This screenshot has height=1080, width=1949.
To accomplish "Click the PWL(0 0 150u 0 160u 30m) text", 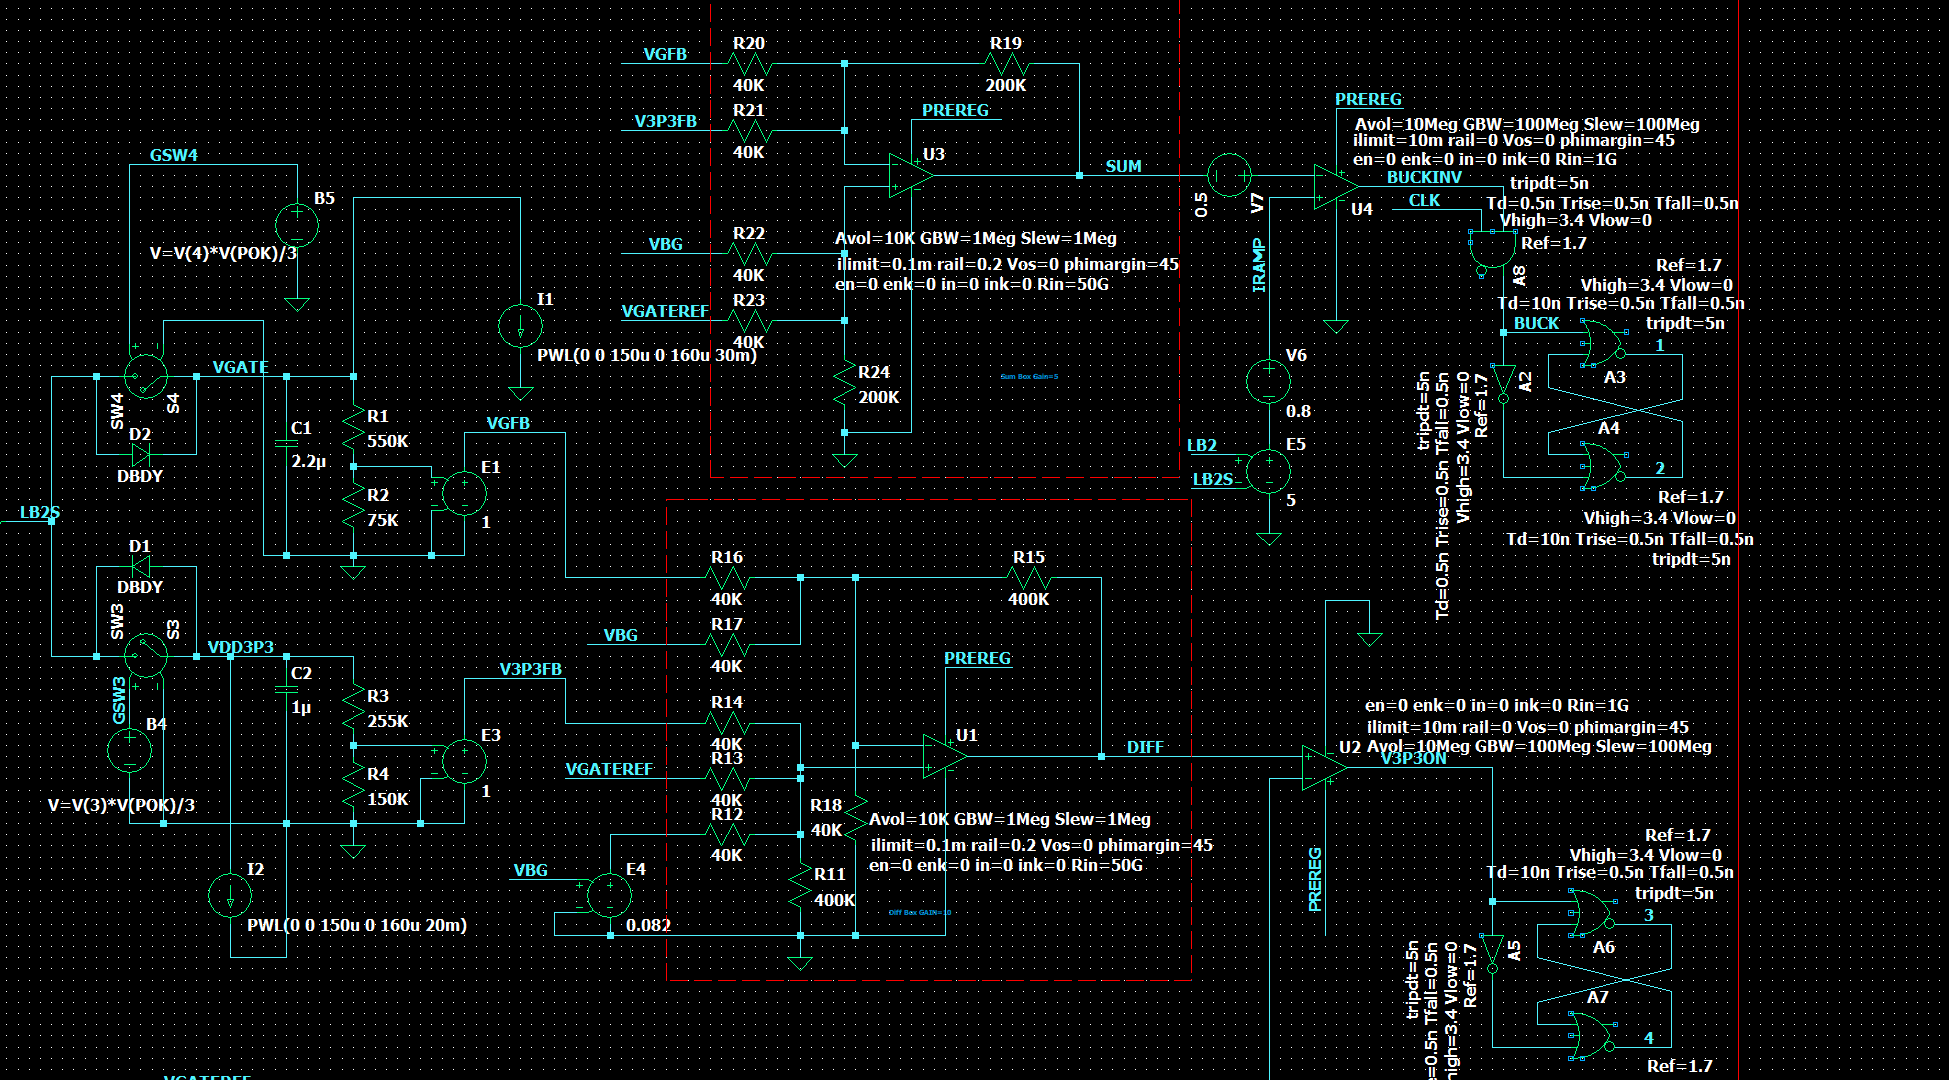I will pyautogui.click(x=646, y=355).
